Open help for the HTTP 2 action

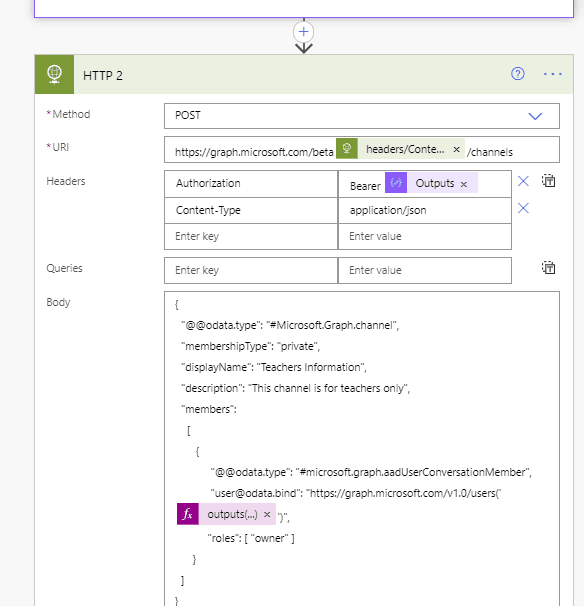pyautogui.click(x=518, y=73)
